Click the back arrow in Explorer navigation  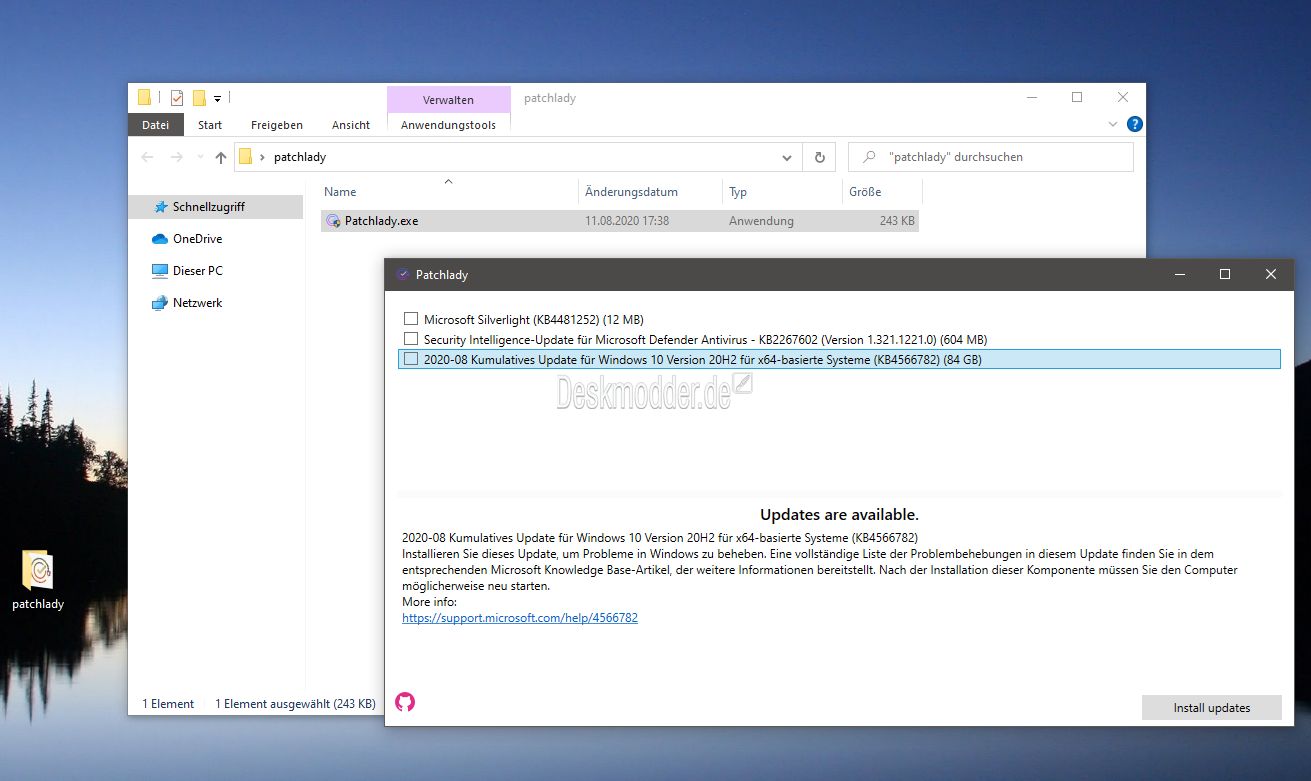click(148, 157)
